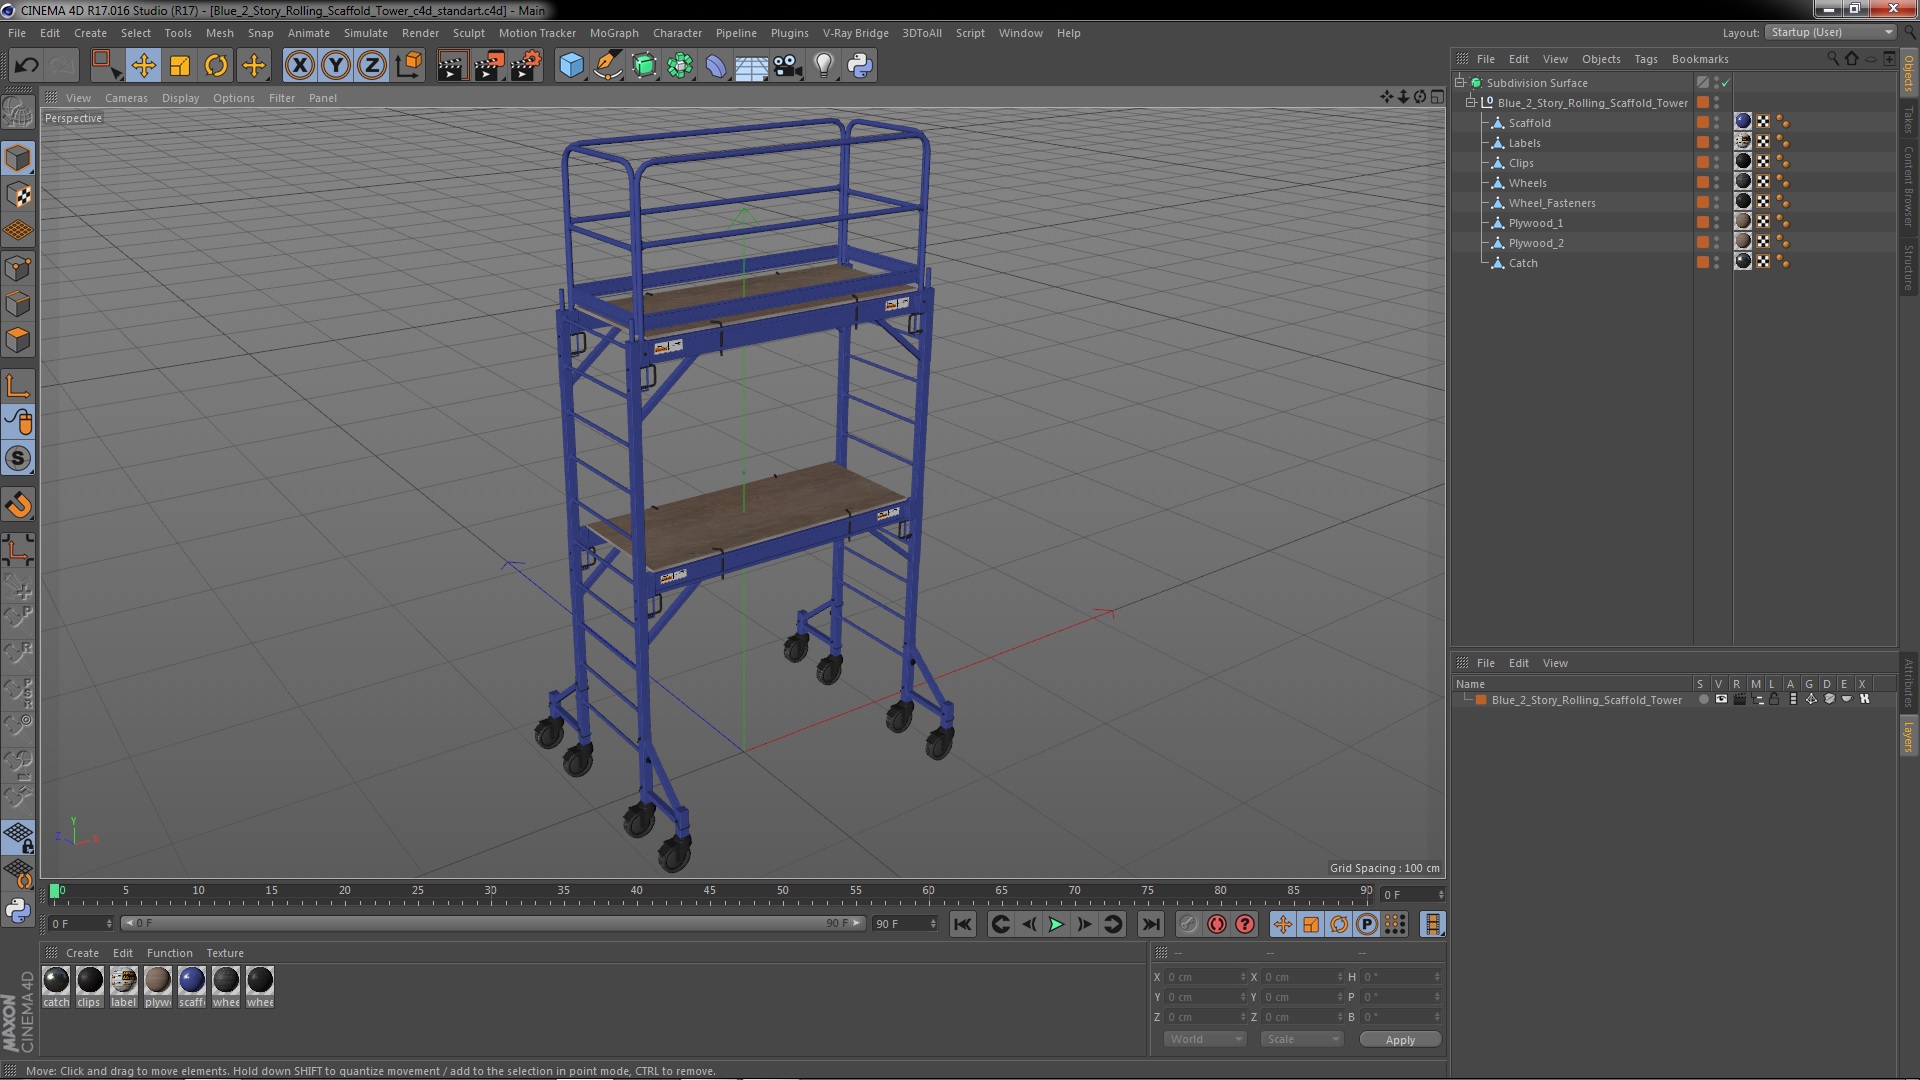
Task: Select the Rotate tool in top toolbar
Action: tap(216, 66)
